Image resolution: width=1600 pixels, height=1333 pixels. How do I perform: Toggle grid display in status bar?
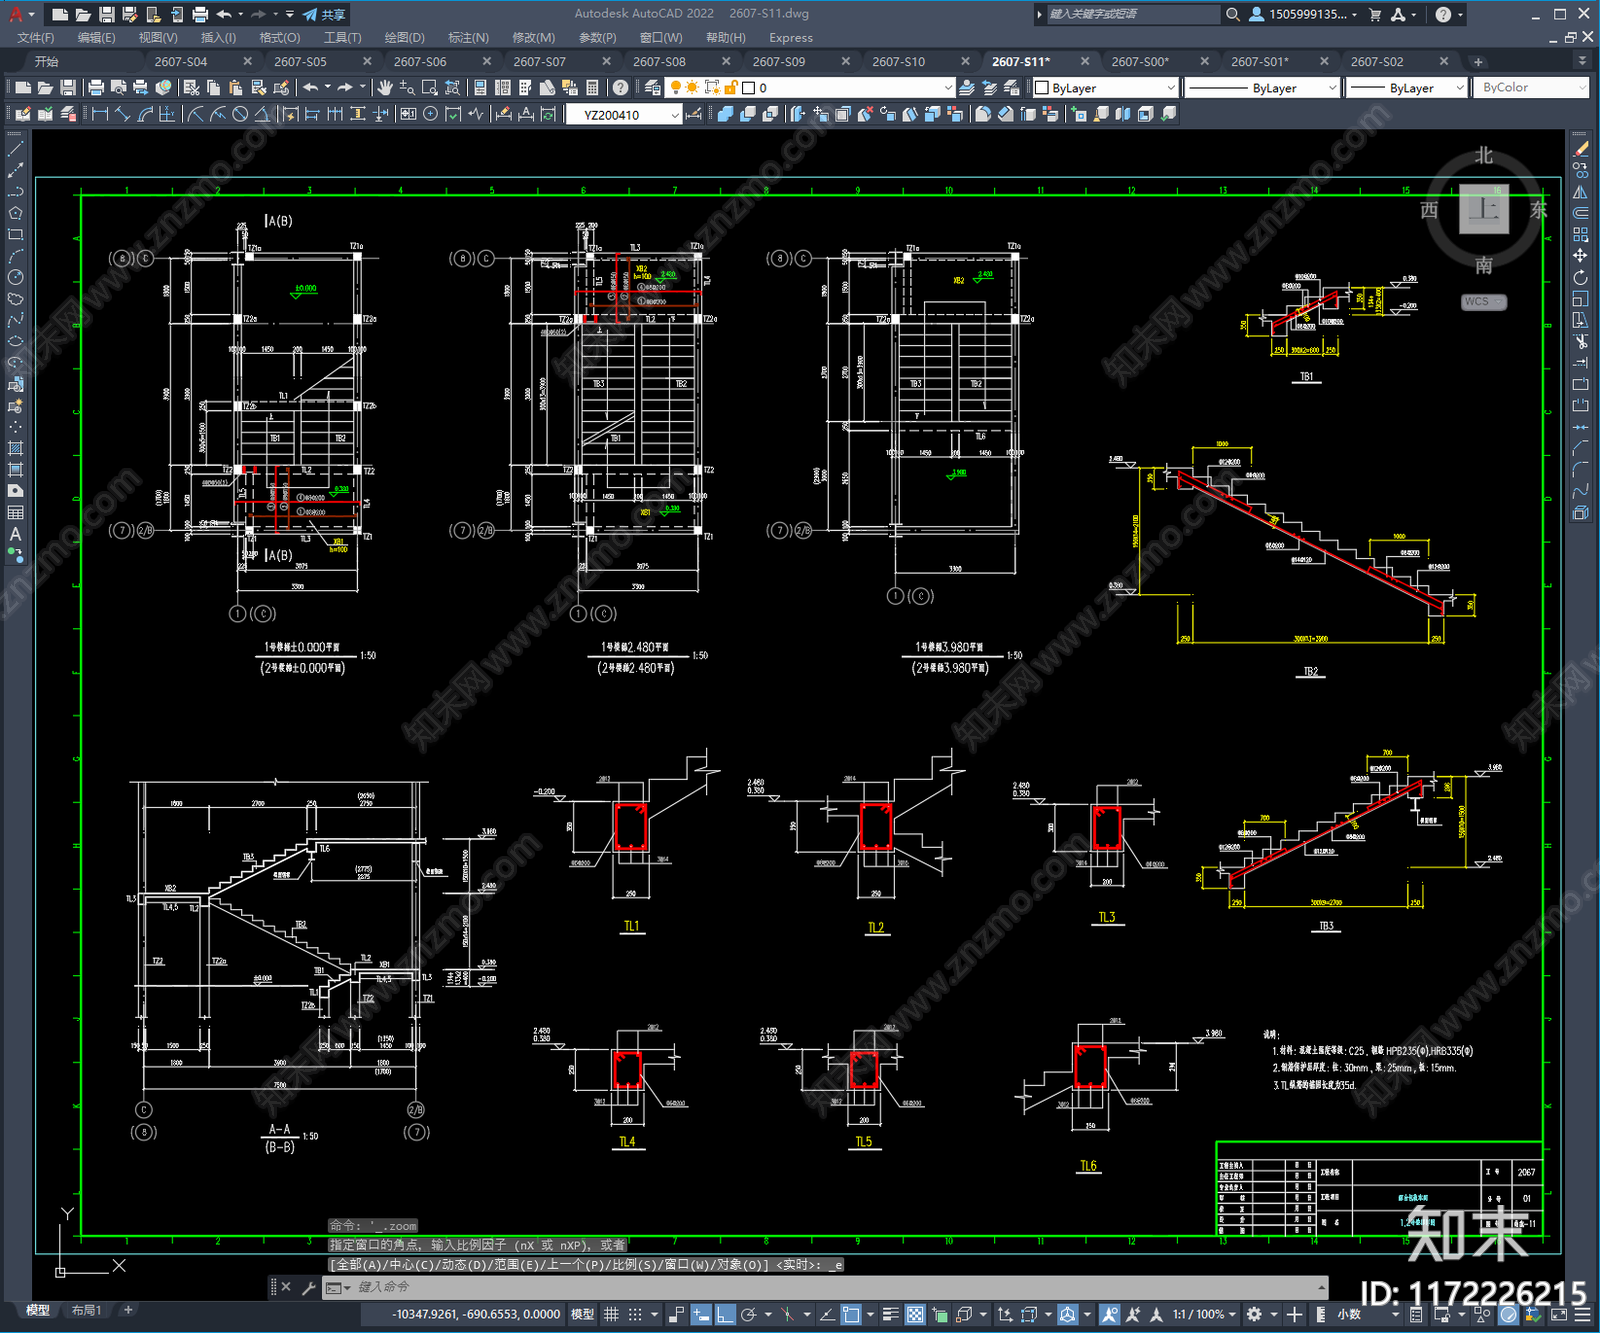pos(611,1314)
